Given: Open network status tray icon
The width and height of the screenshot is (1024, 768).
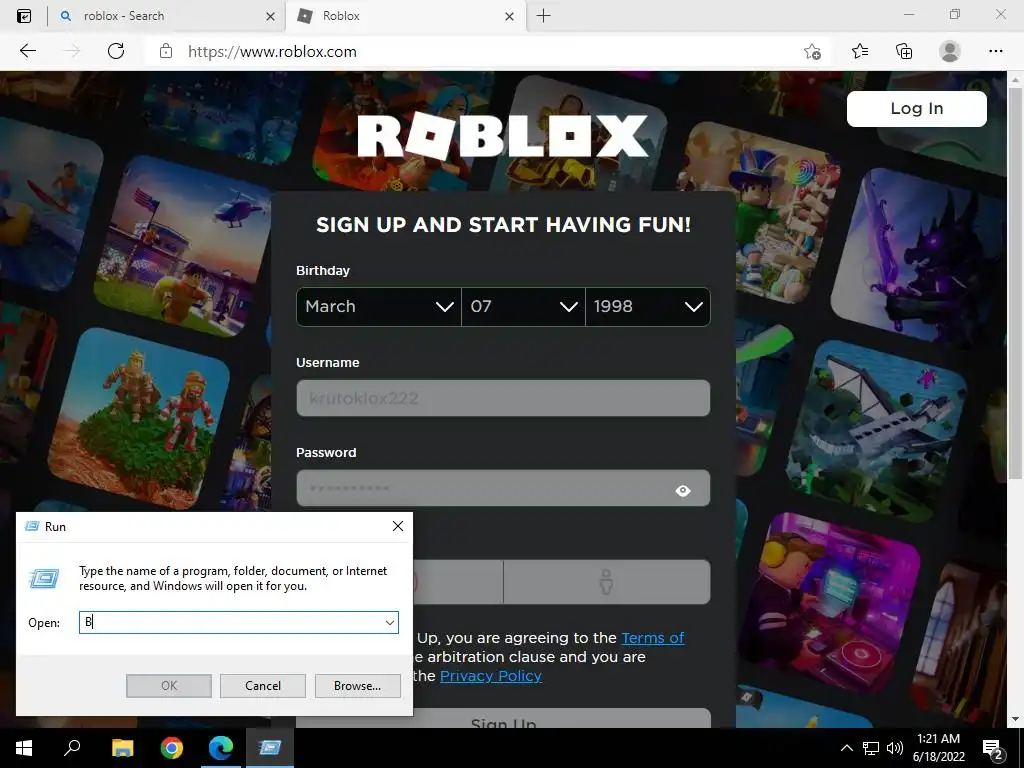Looking at the screenshot, I should [871, 748].
